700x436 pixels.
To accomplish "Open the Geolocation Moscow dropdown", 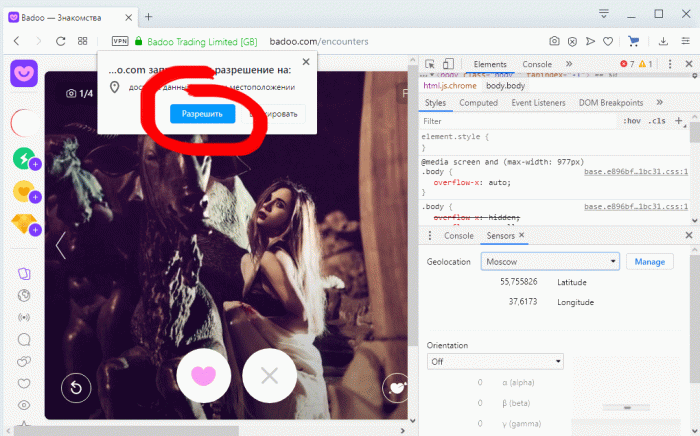I will point(549,261).
